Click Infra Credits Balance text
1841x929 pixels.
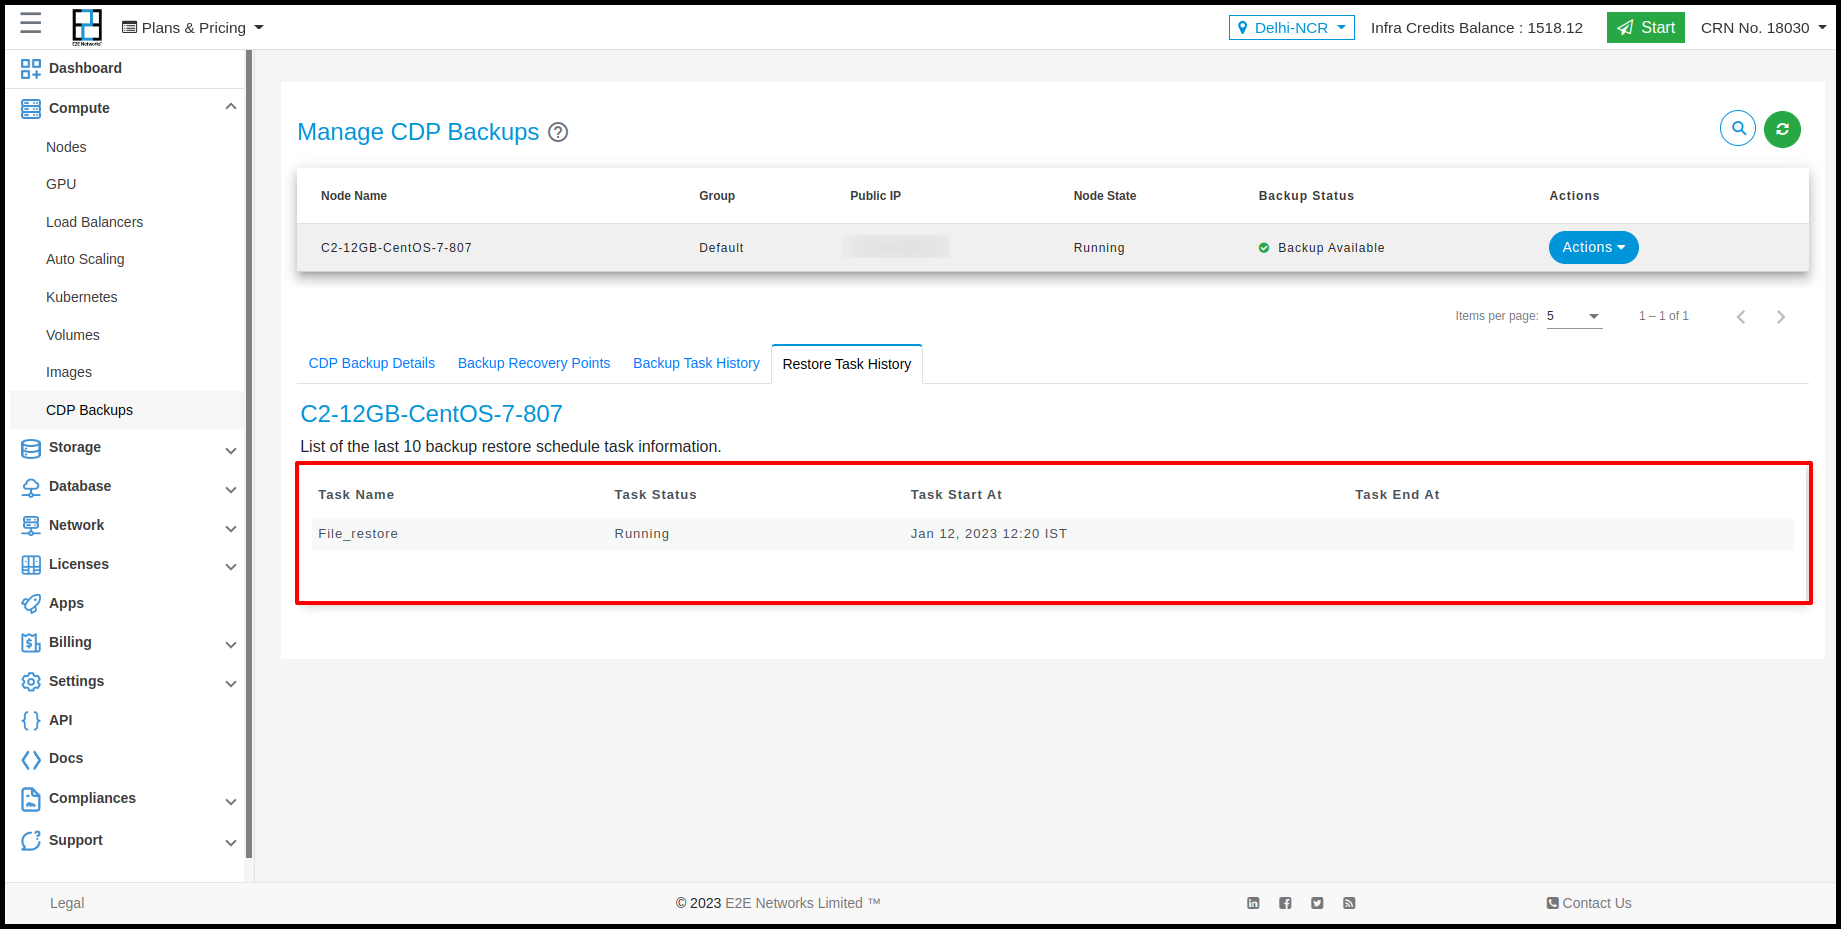coord(1477,28)
